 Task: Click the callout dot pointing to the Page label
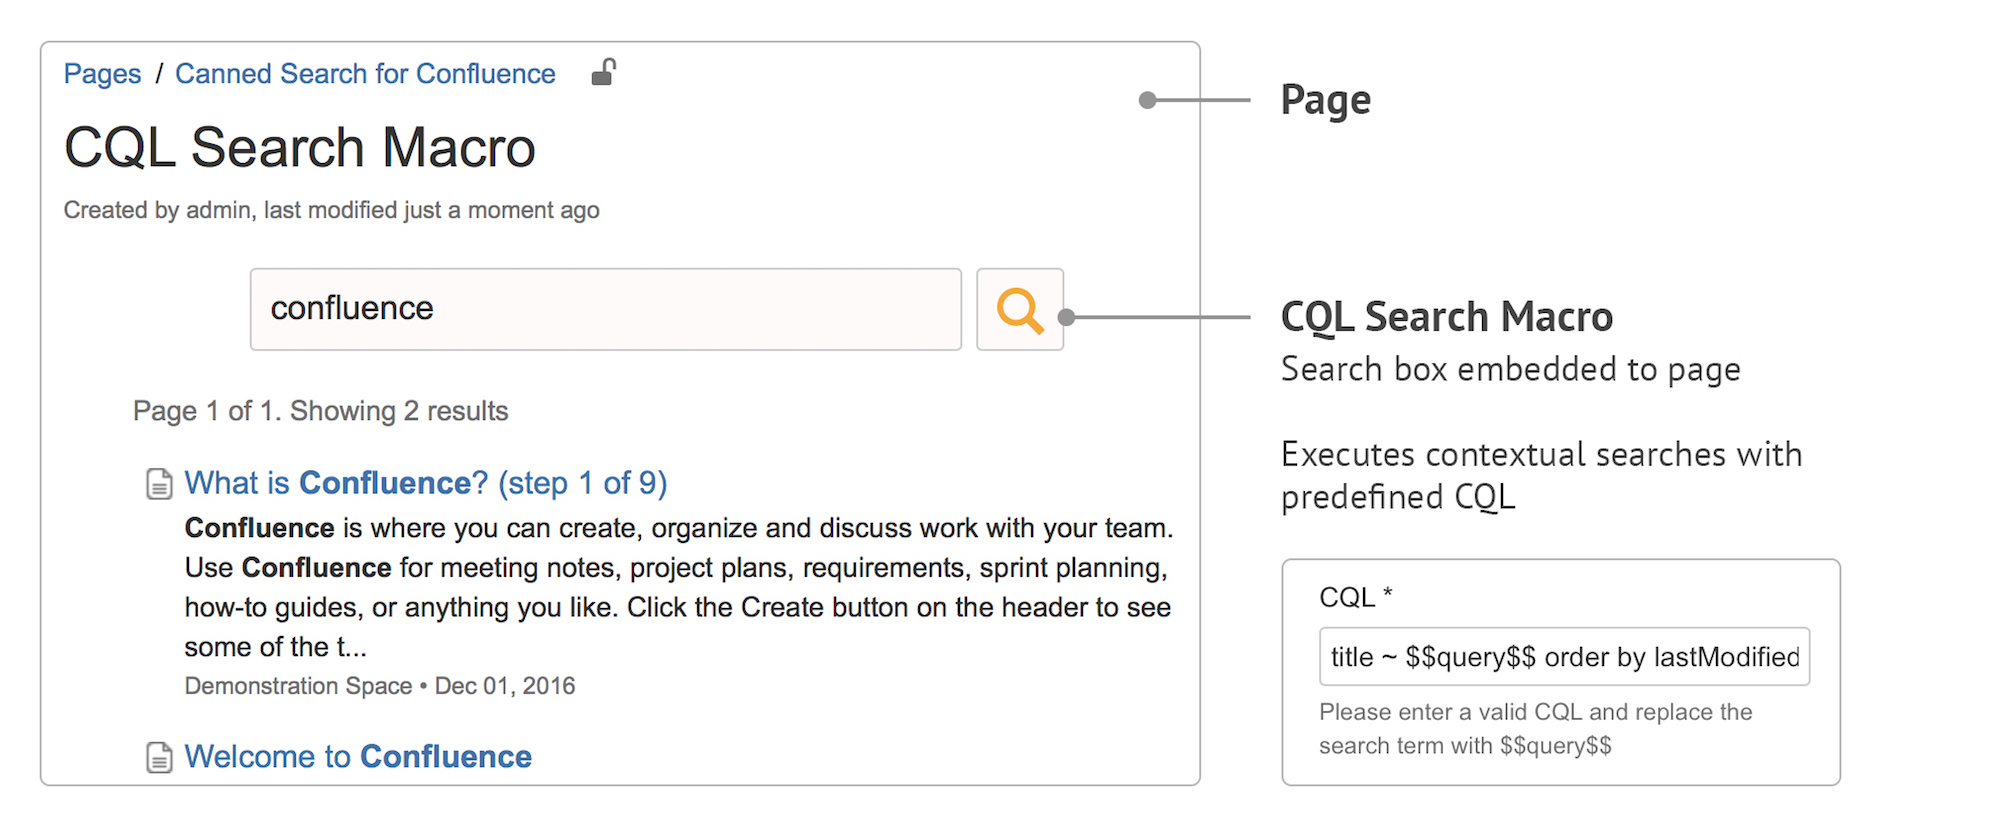coord(1146,99)
